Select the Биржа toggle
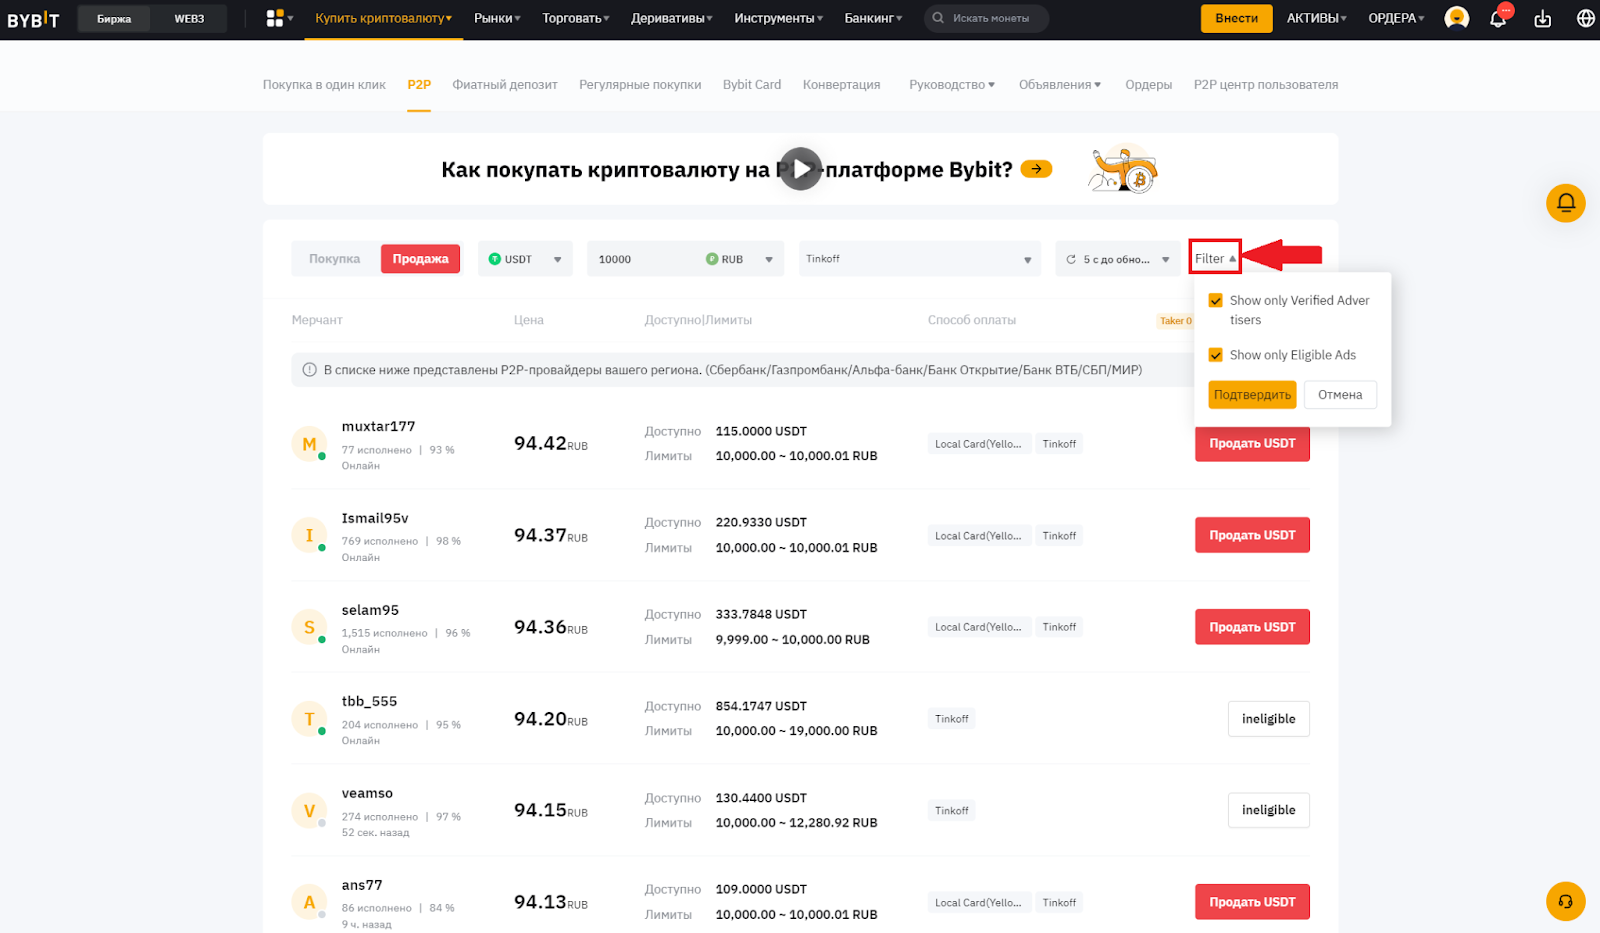Viewport: 1600px width, 933px height. [x=114, y=19]
